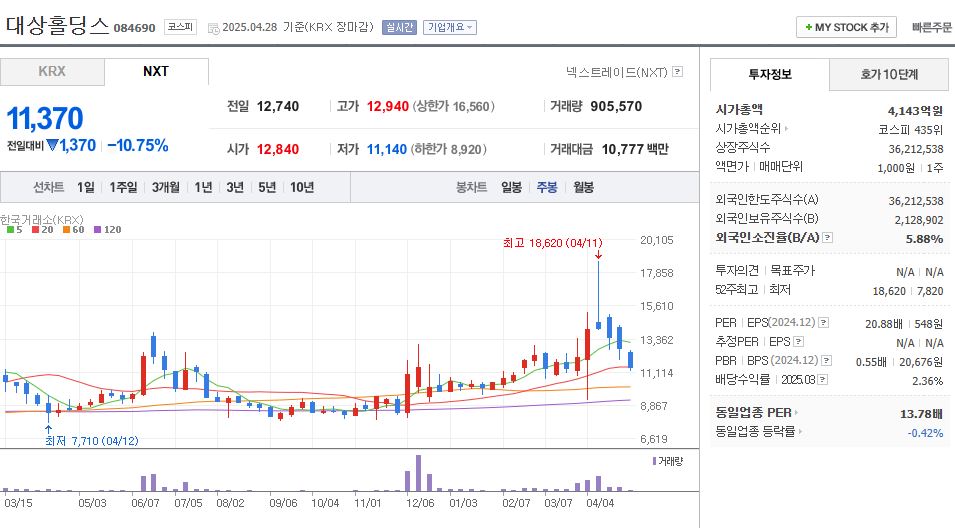The width and height of the screenshot is (955, 528).
Task: Click the arrow beside 시가총액순위
Action: tap(786, 128)
